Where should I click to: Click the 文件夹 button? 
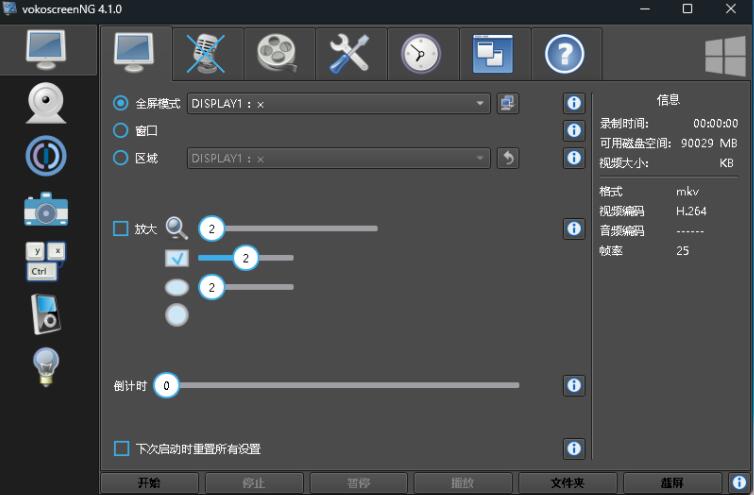tap(566, 483)
